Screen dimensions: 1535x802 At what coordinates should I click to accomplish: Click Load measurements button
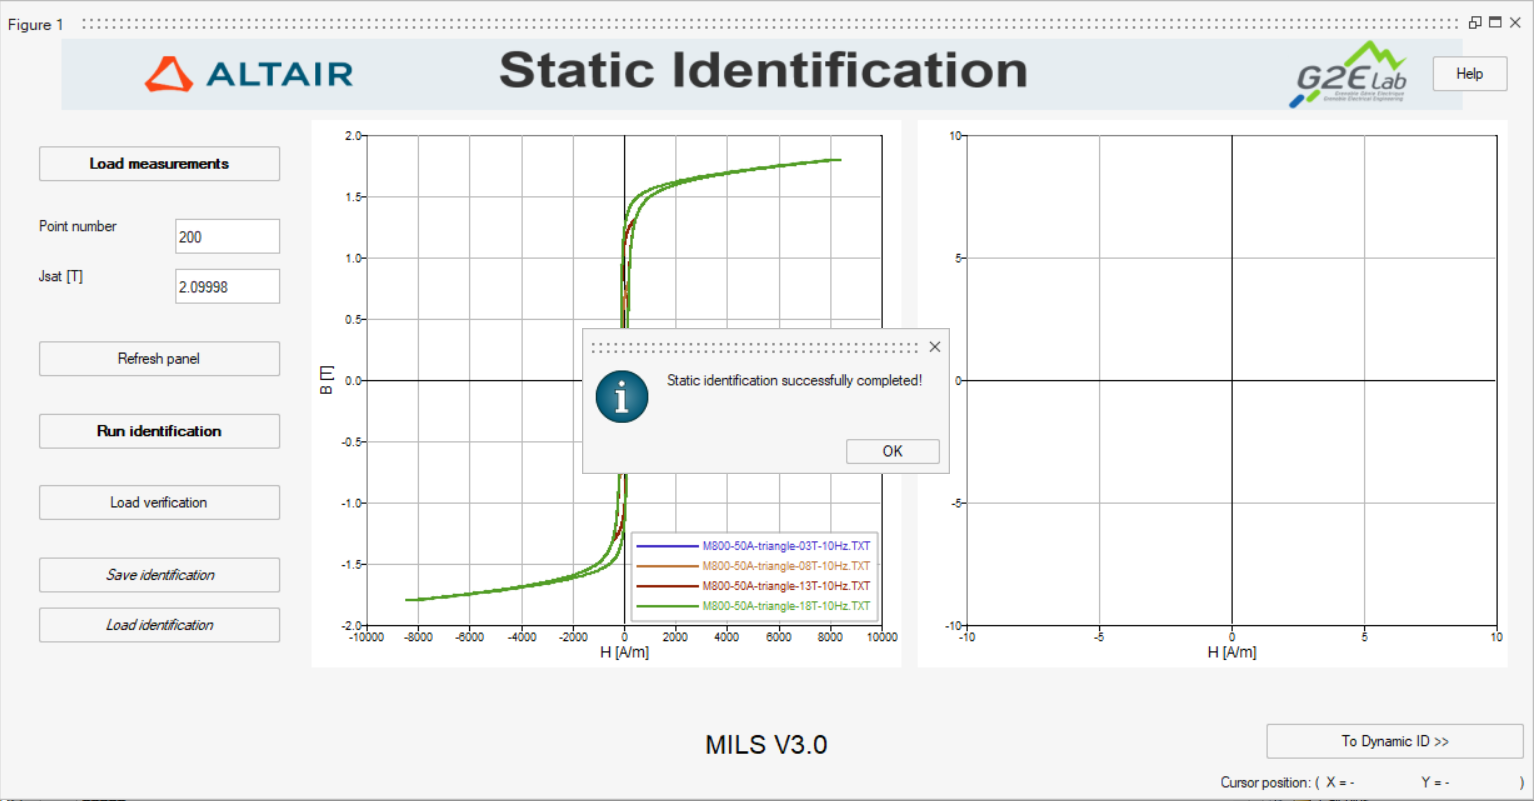coord(159,164)
